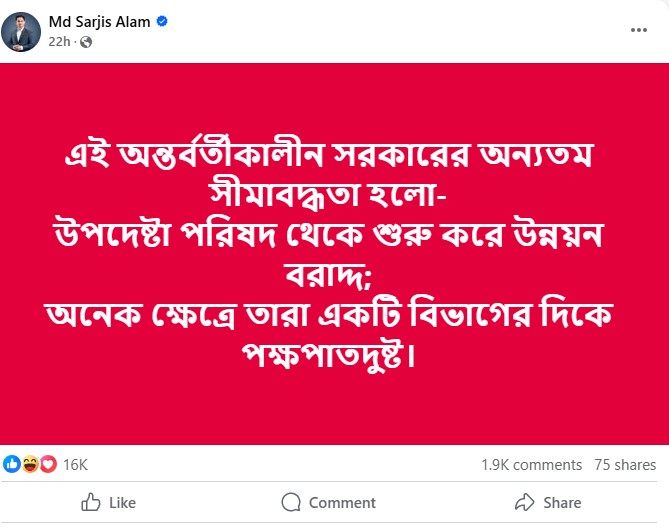Click the Haha laughing reaction icon
This screenshot has width=669, height=532.
click(27, 464)
